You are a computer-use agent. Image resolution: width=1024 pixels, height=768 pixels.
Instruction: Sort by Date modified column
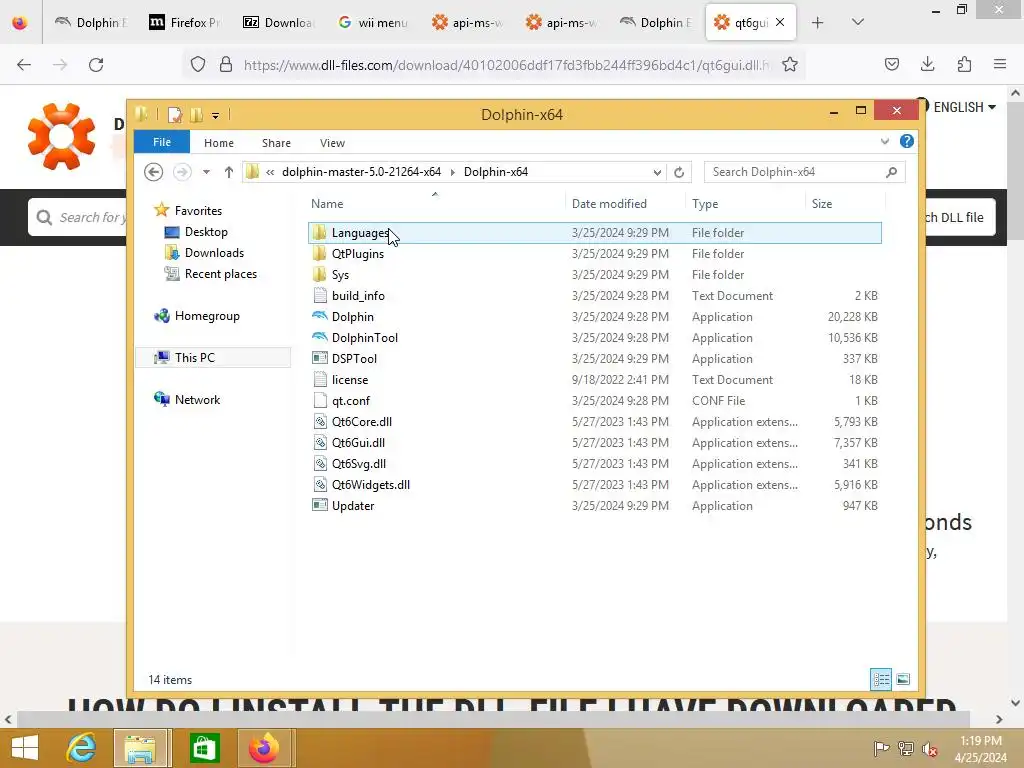pyautogui.click(x=626, y=204)
